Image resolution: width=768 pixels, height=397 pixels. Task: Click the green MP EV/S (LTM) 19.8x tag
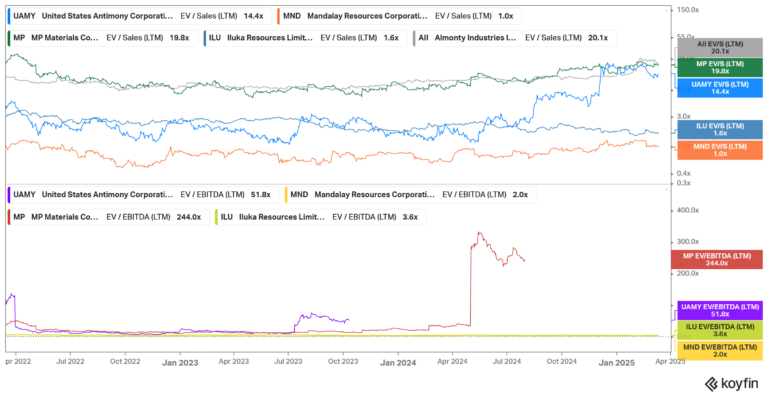pyautogui.click(x=720, y=67)
